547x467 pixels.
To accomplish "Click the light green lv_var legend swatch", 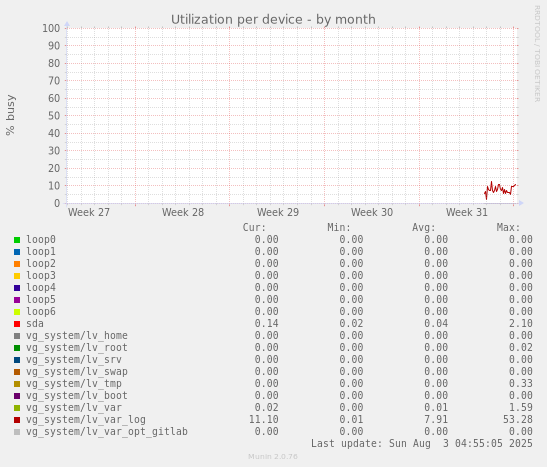I will coord(17,408).
